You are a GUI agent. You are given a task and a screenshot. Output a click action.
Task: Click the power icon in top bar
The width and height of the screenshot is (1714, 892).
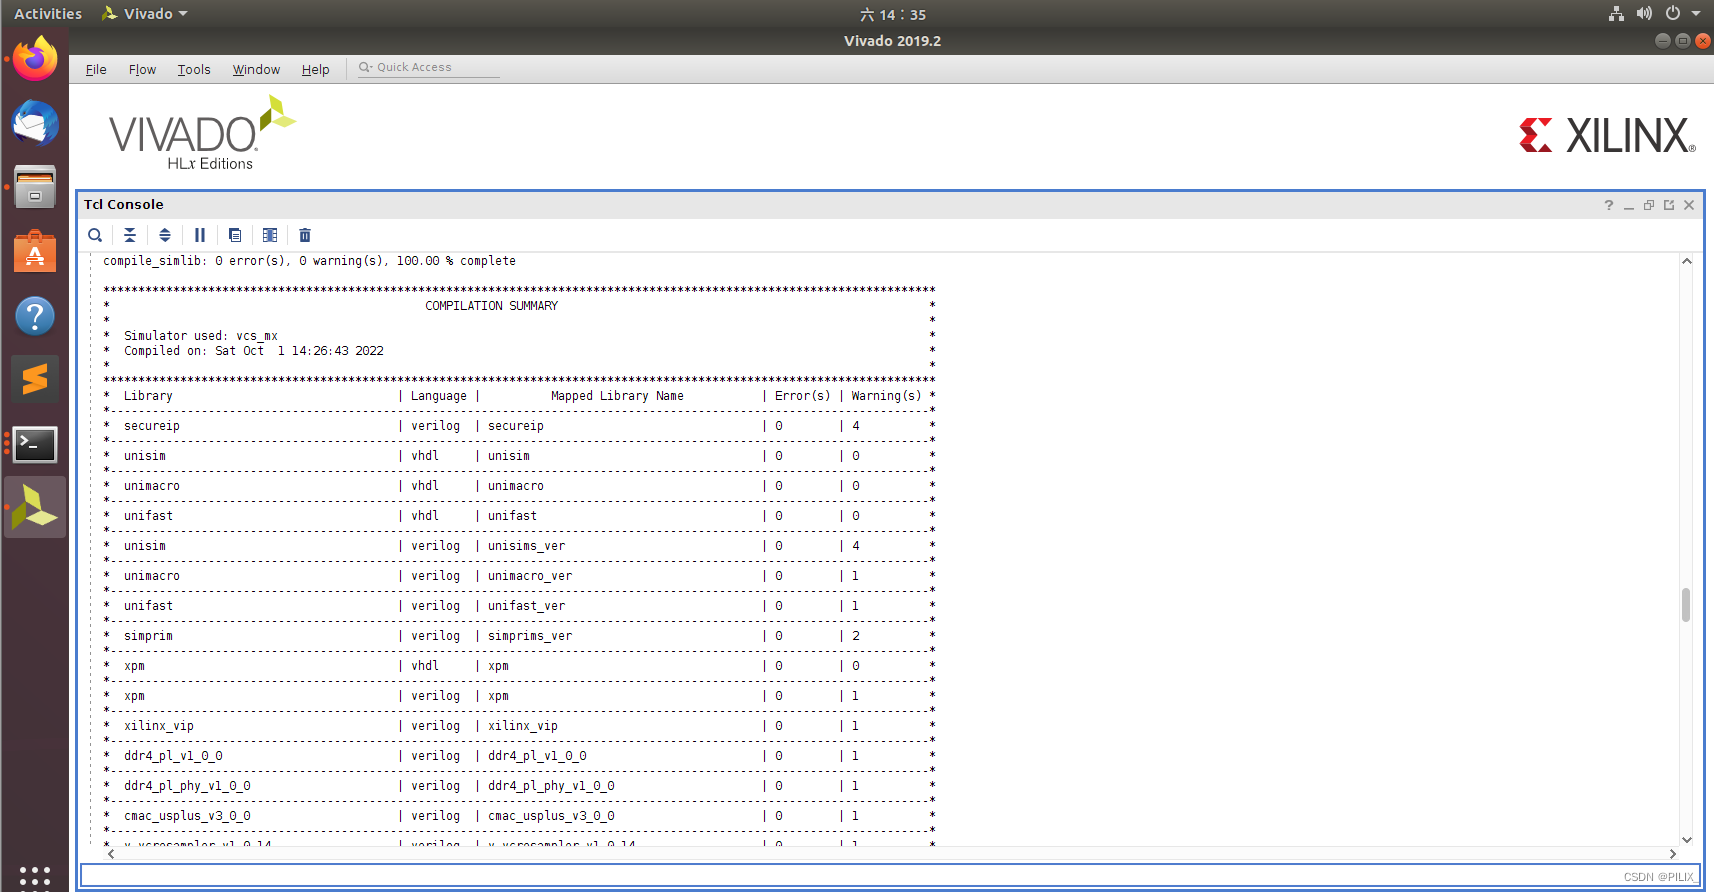click(x=1672, y=14)
